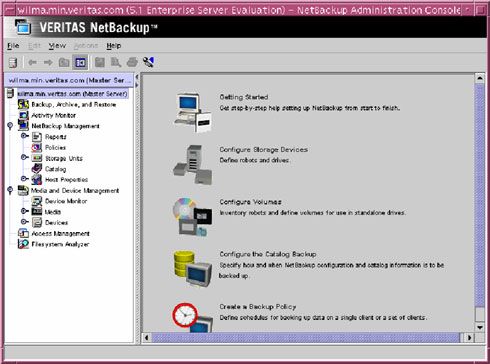
Task: Toggle the show/hide tree pane toolbar button
Action: click(80, 62)
